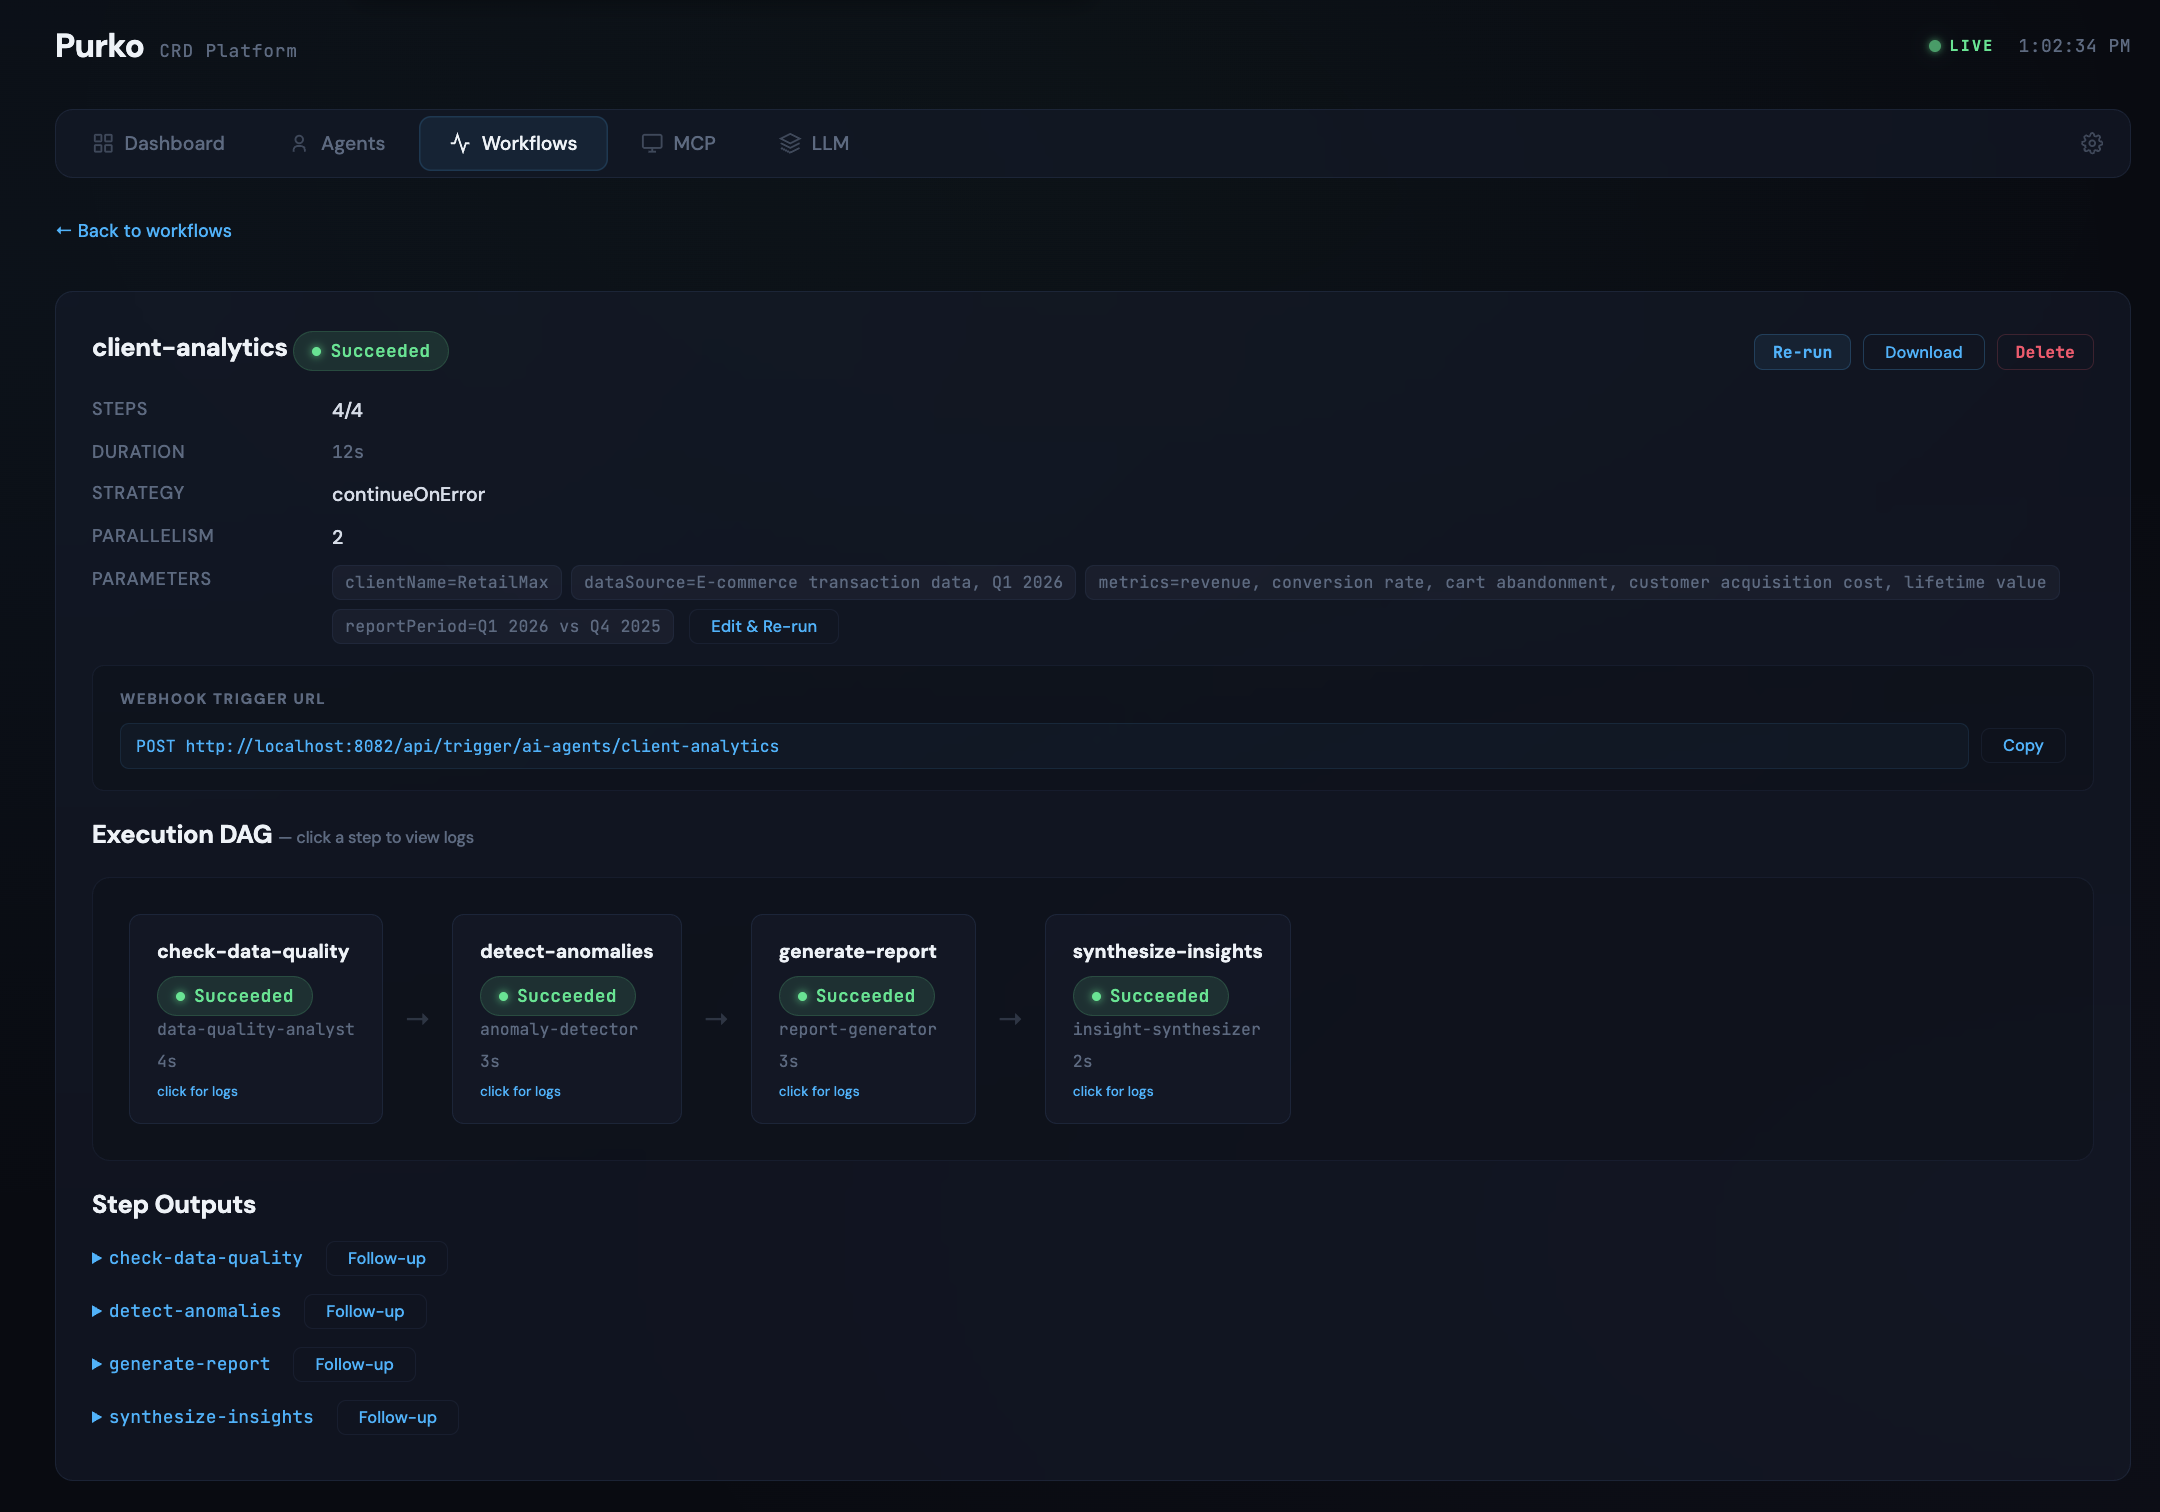View logs for synthesize-insights step
The image size is (2160, 1512).
click(x=1113, y=1091)
